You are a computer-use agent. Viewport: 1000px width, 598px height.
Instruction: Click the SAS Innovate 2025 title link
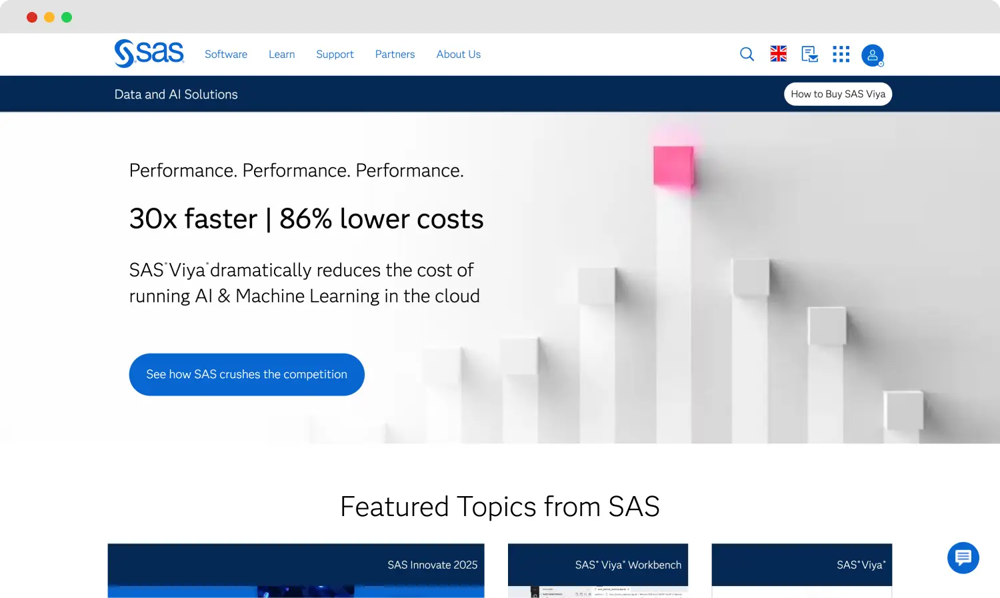[x=431, y=564]
